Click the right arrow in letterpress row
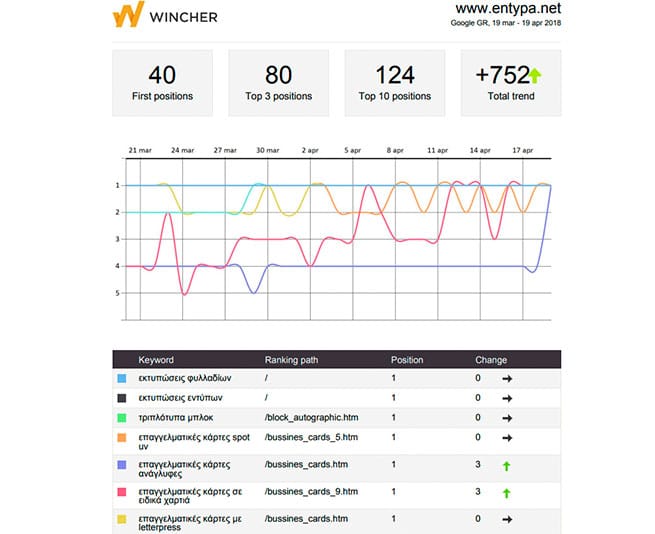The width and height of the screenshot is (655, 534). [507, 520]
